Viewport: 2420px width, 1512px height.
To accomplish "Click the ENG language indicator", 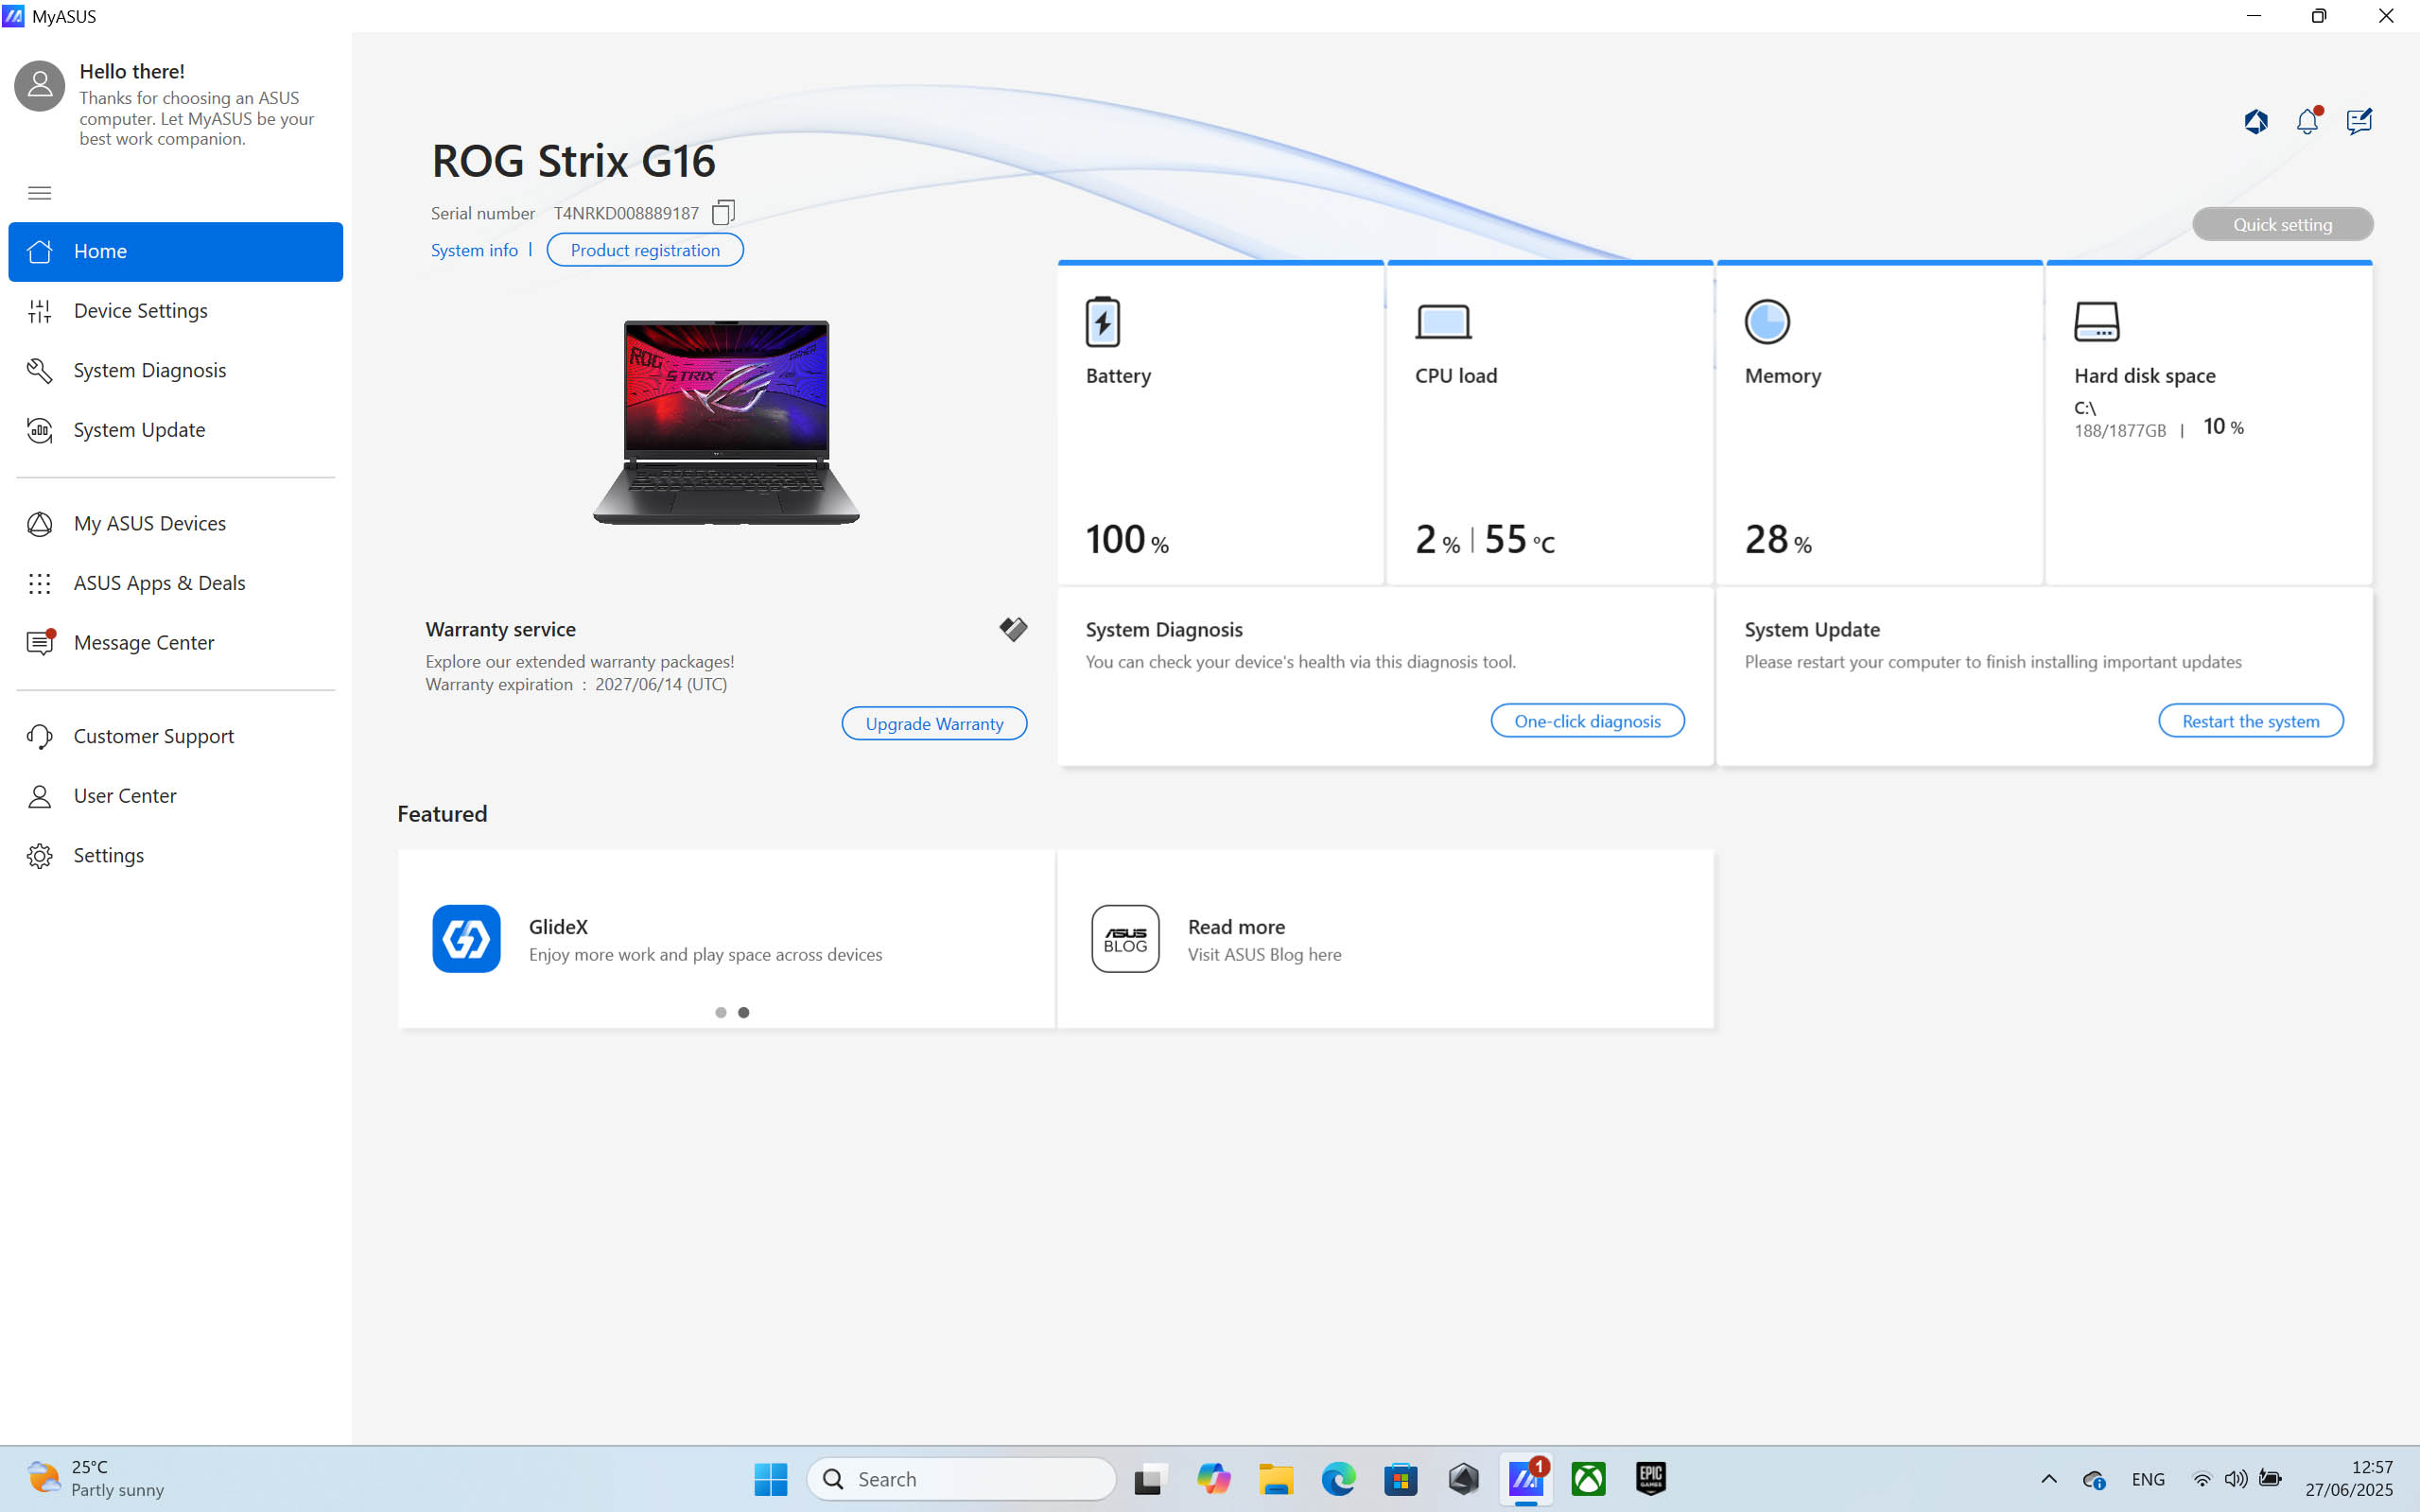I will (2148, 1479).
